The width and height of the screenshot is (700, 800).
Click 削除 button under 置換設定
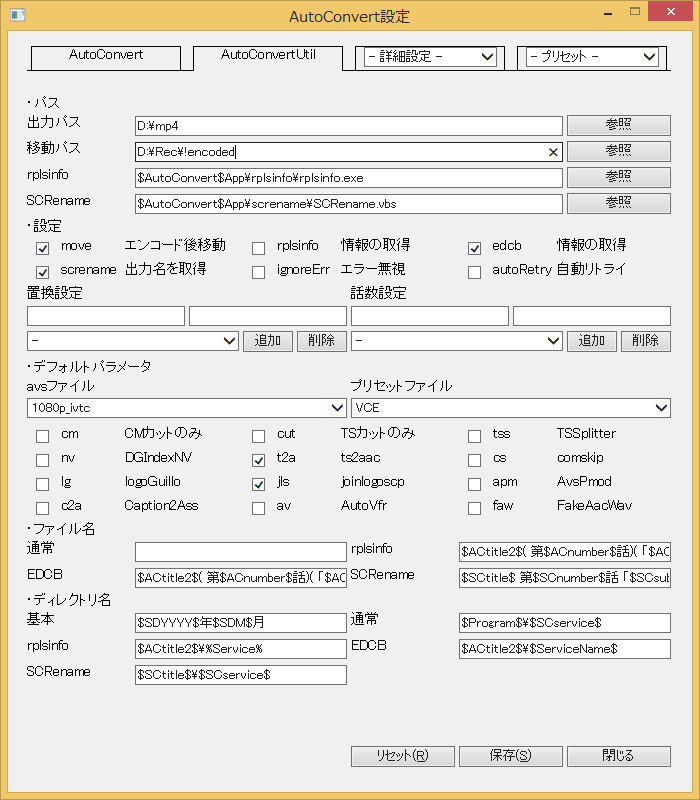[x=321, y=341]
